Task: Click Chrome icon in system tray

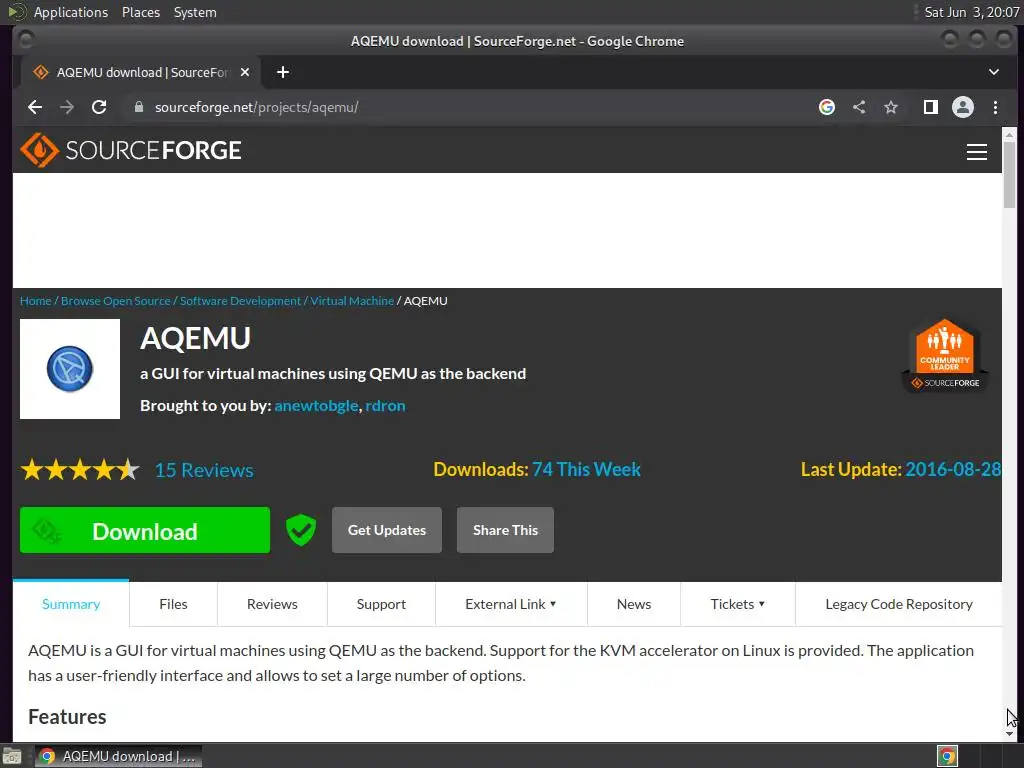Action: point(947,756)
